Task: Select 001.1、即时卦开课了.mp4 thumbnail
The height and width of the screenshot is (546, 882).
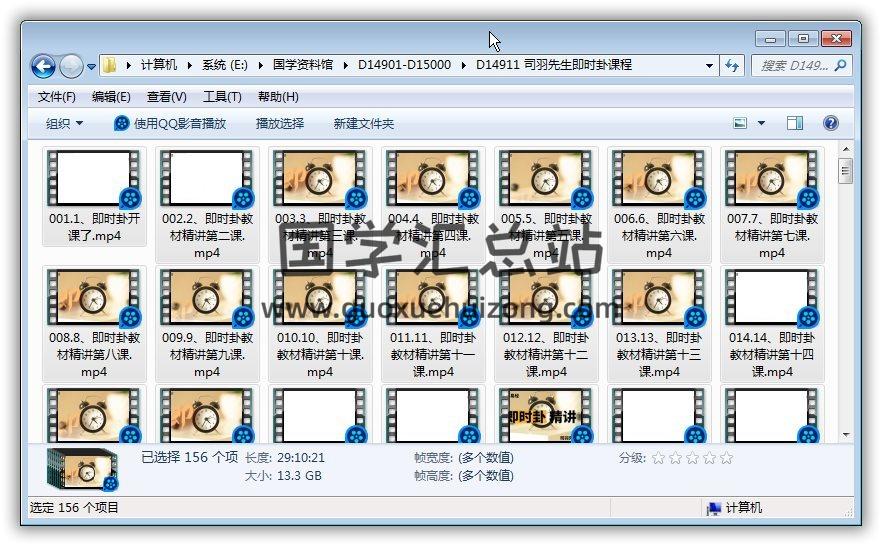Action: 94,178
